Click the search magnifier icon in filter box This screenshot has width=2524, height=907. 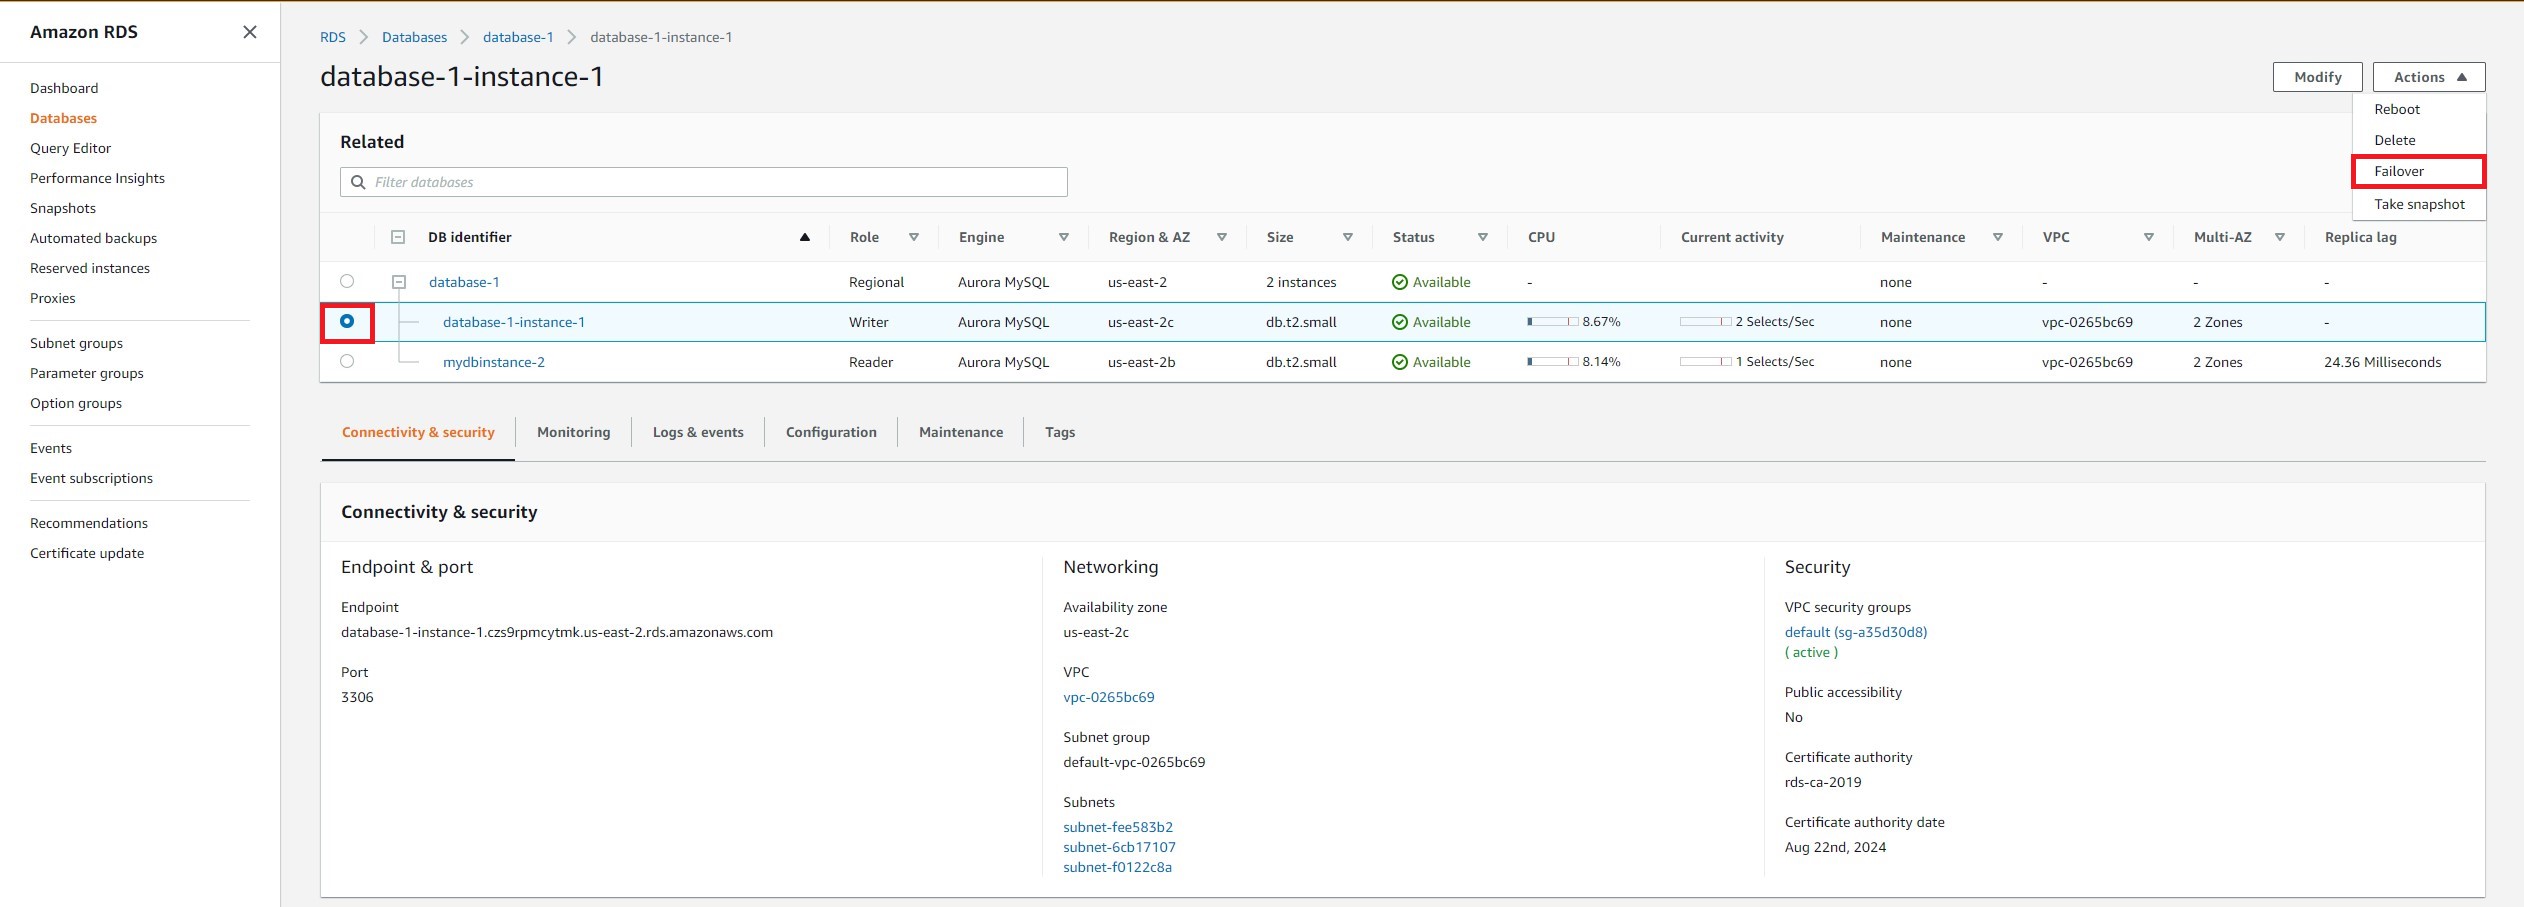click(x=358, y=182)
